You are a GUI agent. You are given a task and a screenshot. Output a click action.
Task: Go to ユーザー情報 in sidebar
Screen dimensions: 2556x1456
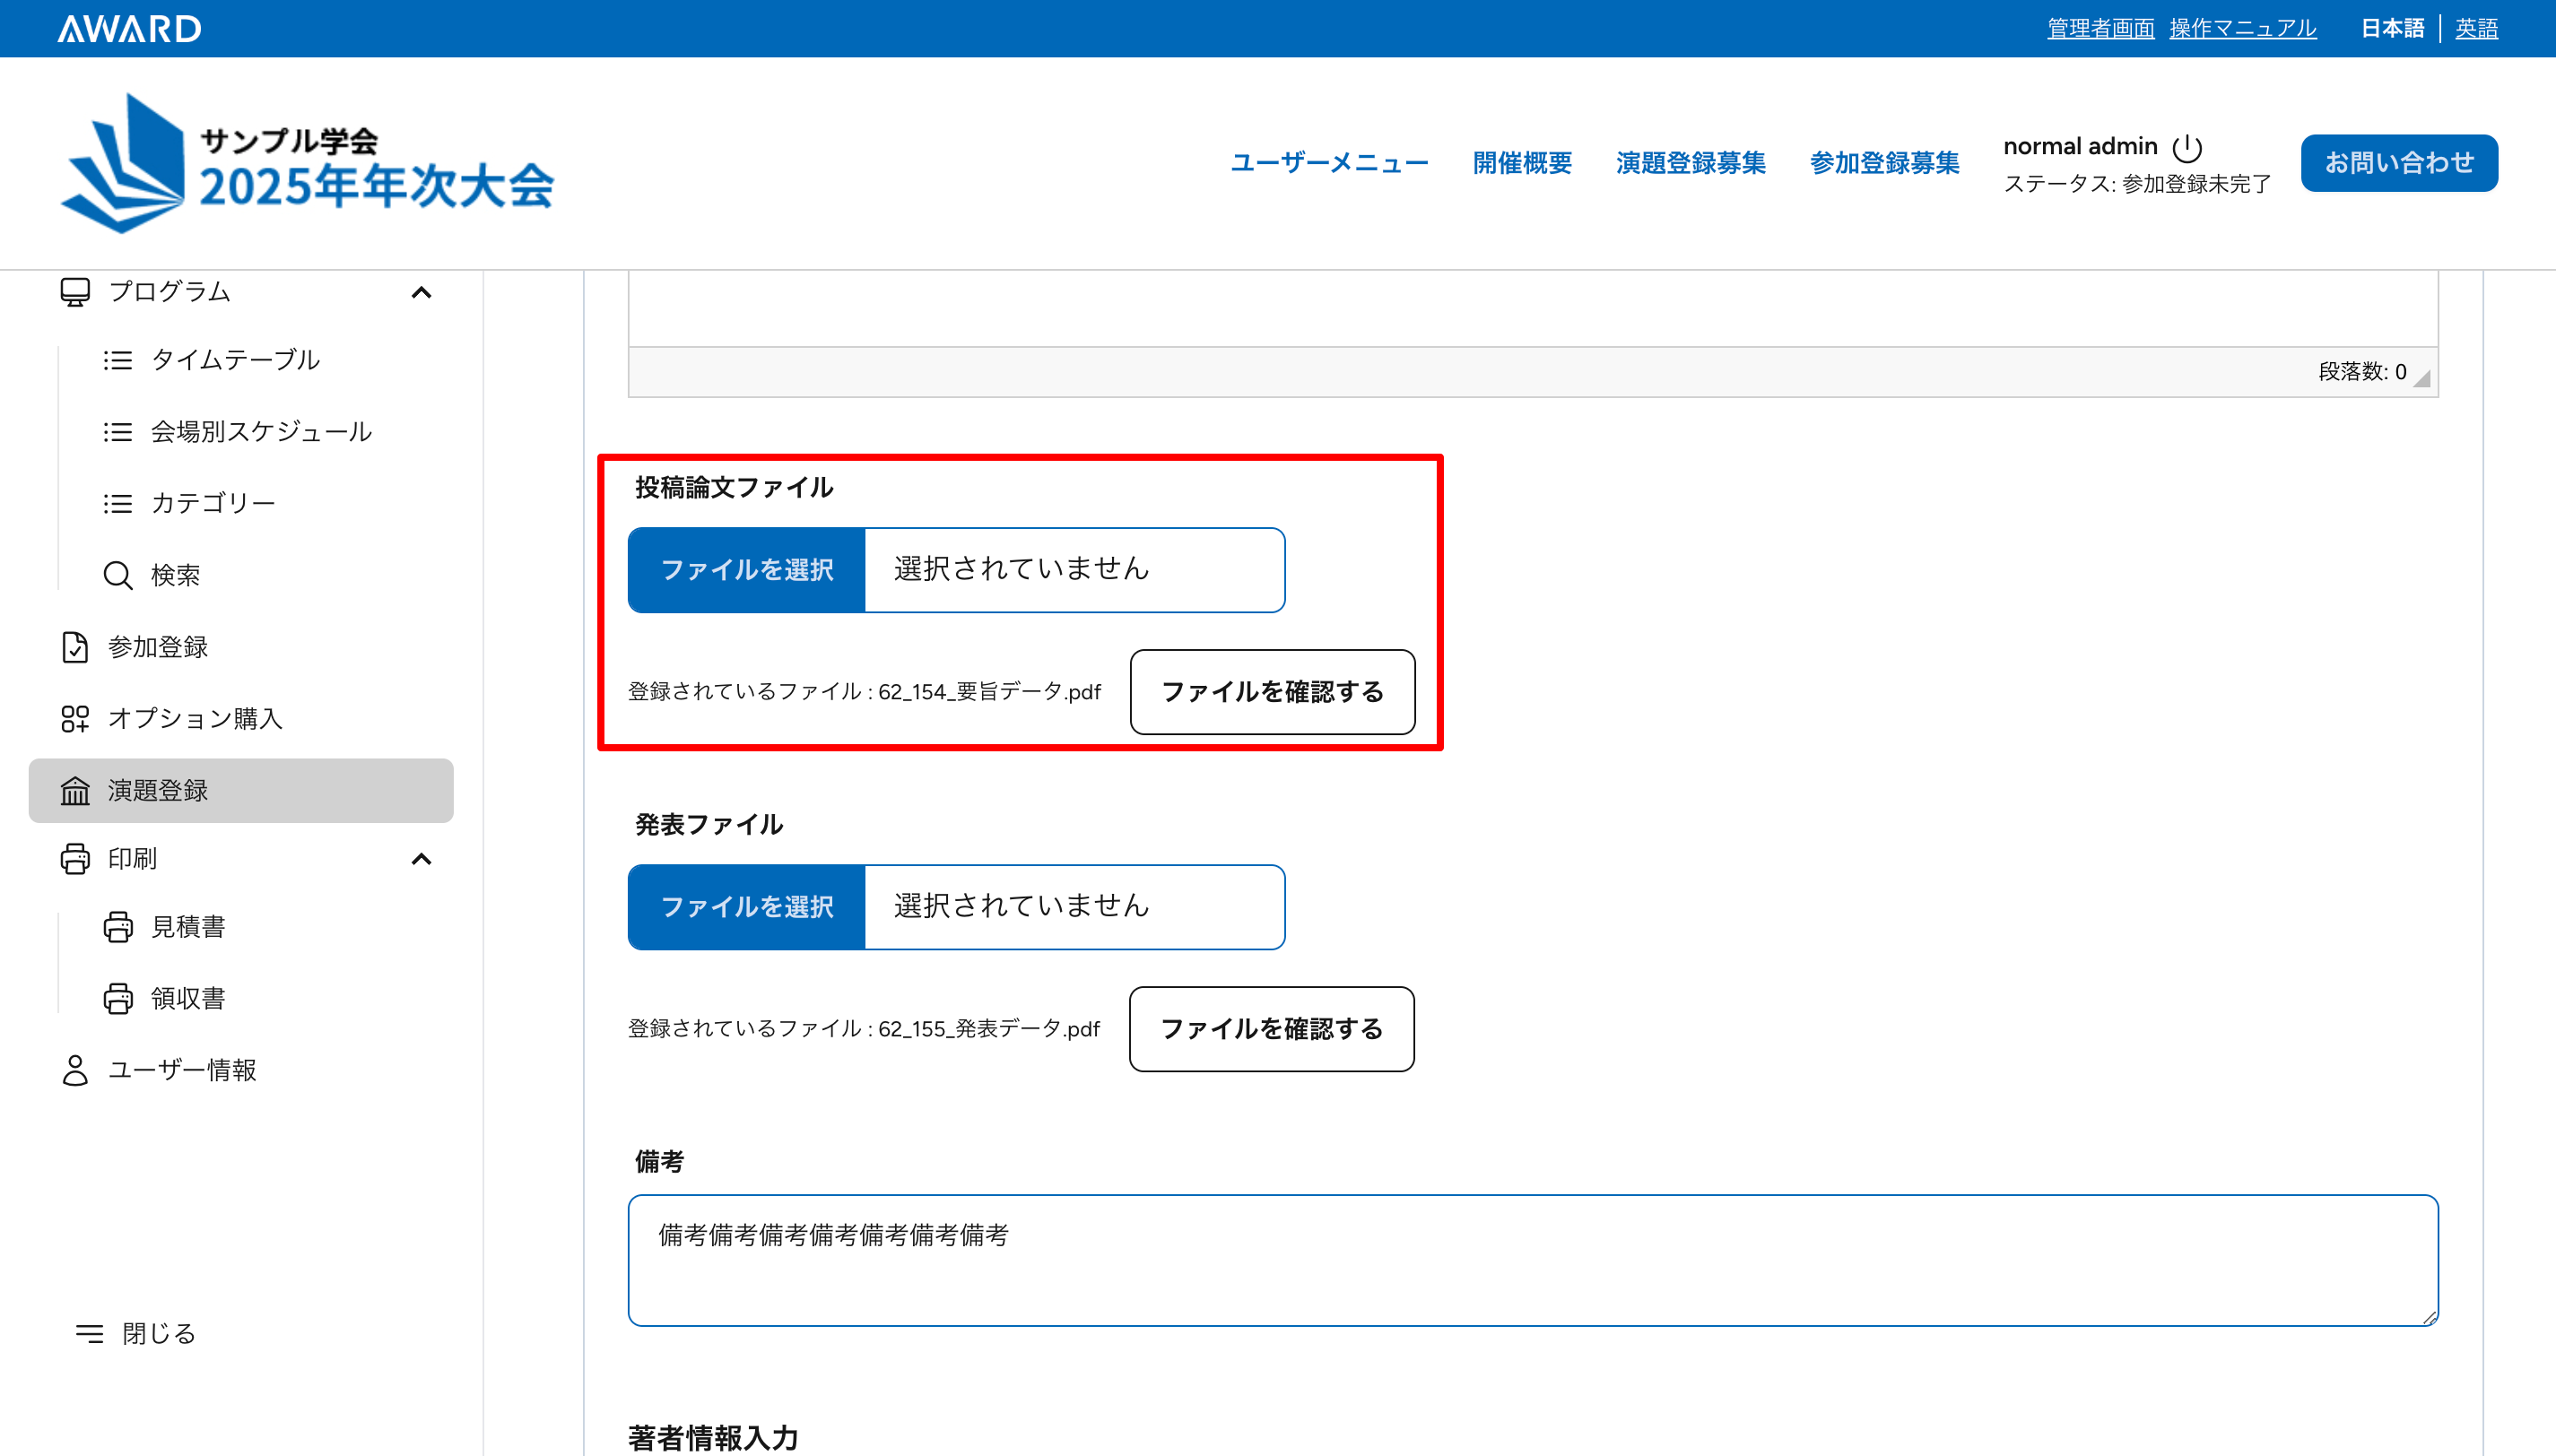pyautogui.click(x=182, y=1070)
